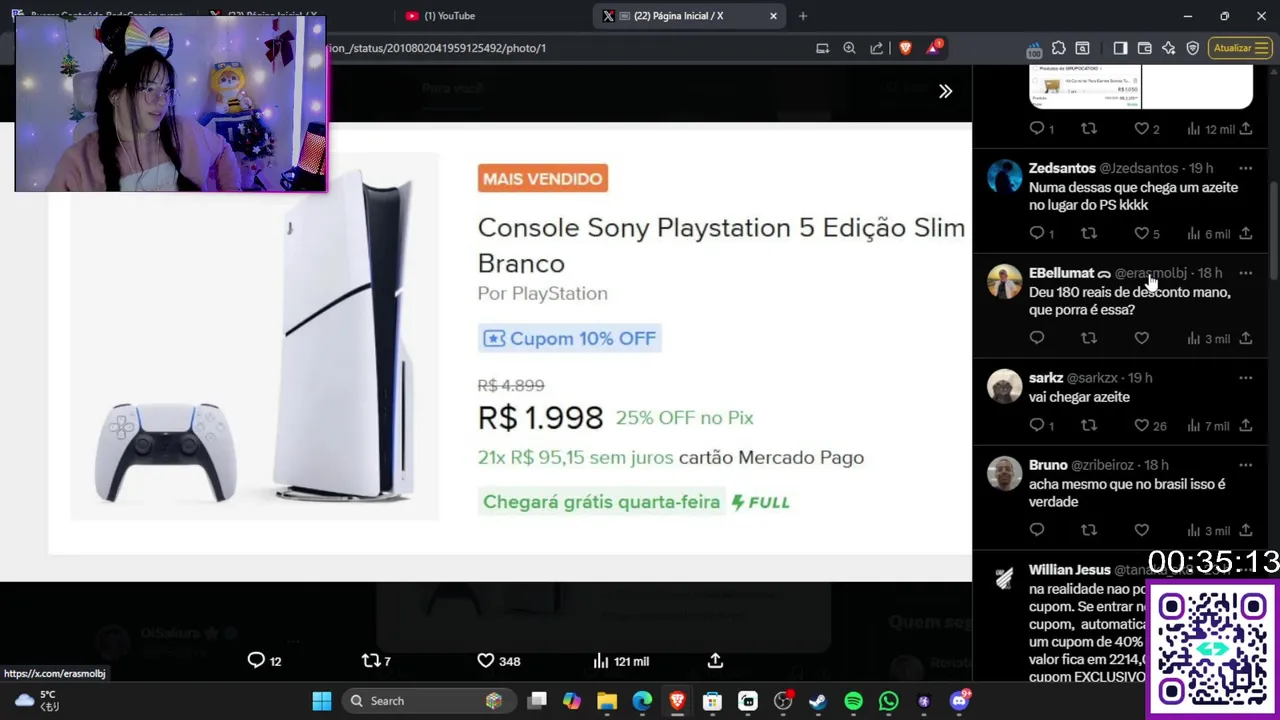Click the Brave Shields lion icon
1280x720 pixels.
pyautogui.click(x=905, y=48)
